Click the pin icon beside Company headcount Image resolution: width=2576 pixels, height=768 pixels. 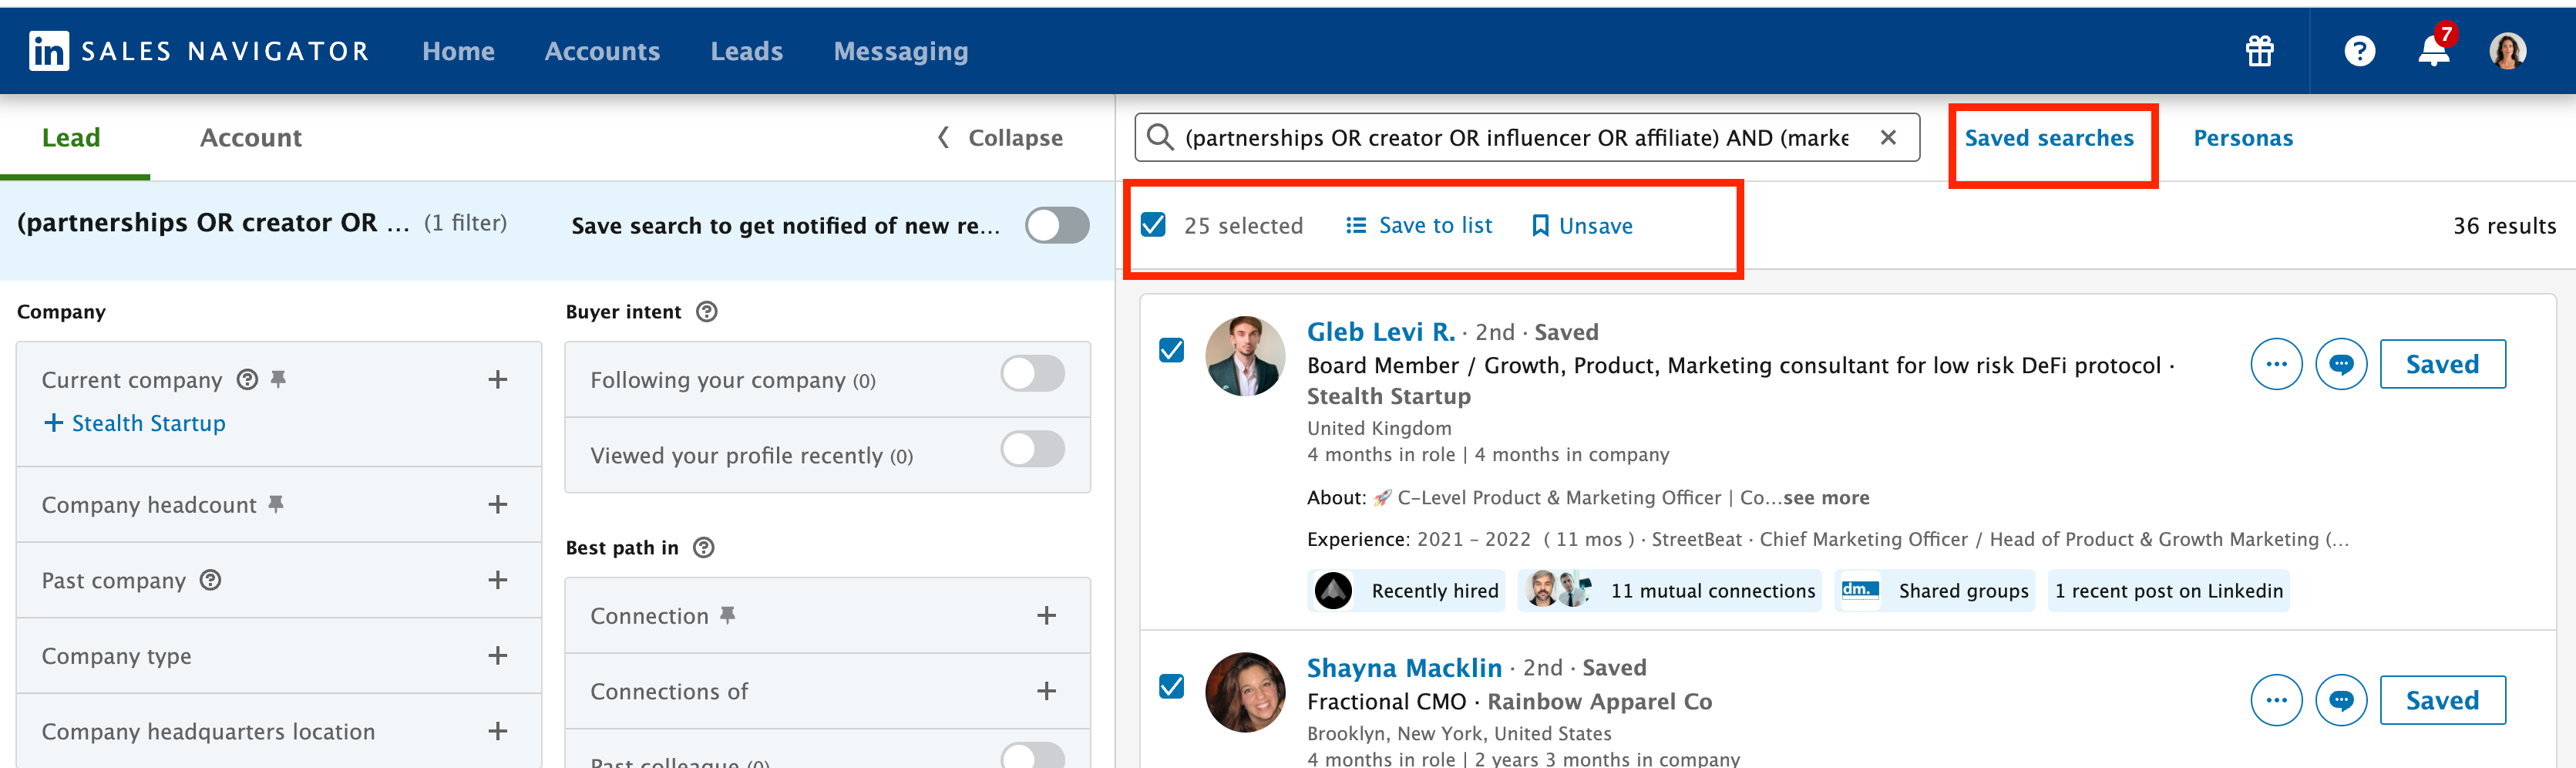click(276, 504)
